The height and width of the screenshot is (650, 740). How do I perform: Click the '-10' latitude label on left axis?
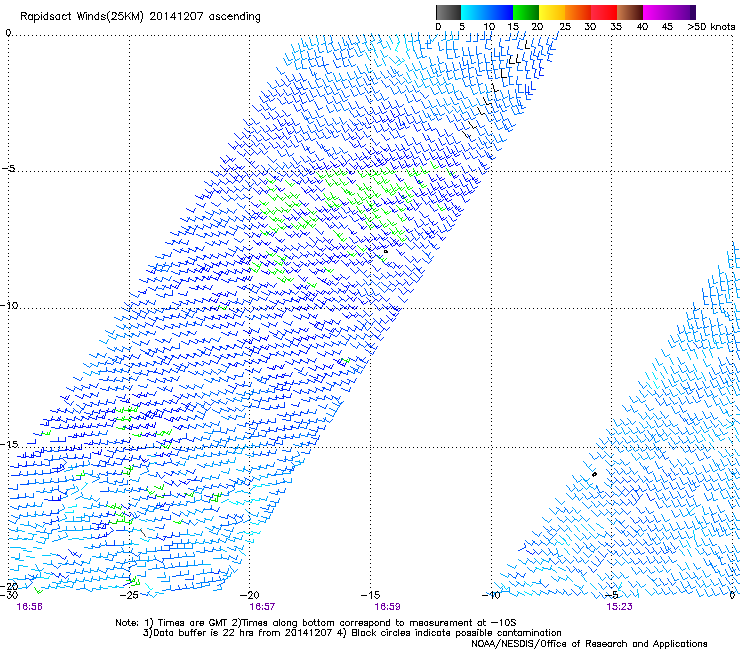9,305
